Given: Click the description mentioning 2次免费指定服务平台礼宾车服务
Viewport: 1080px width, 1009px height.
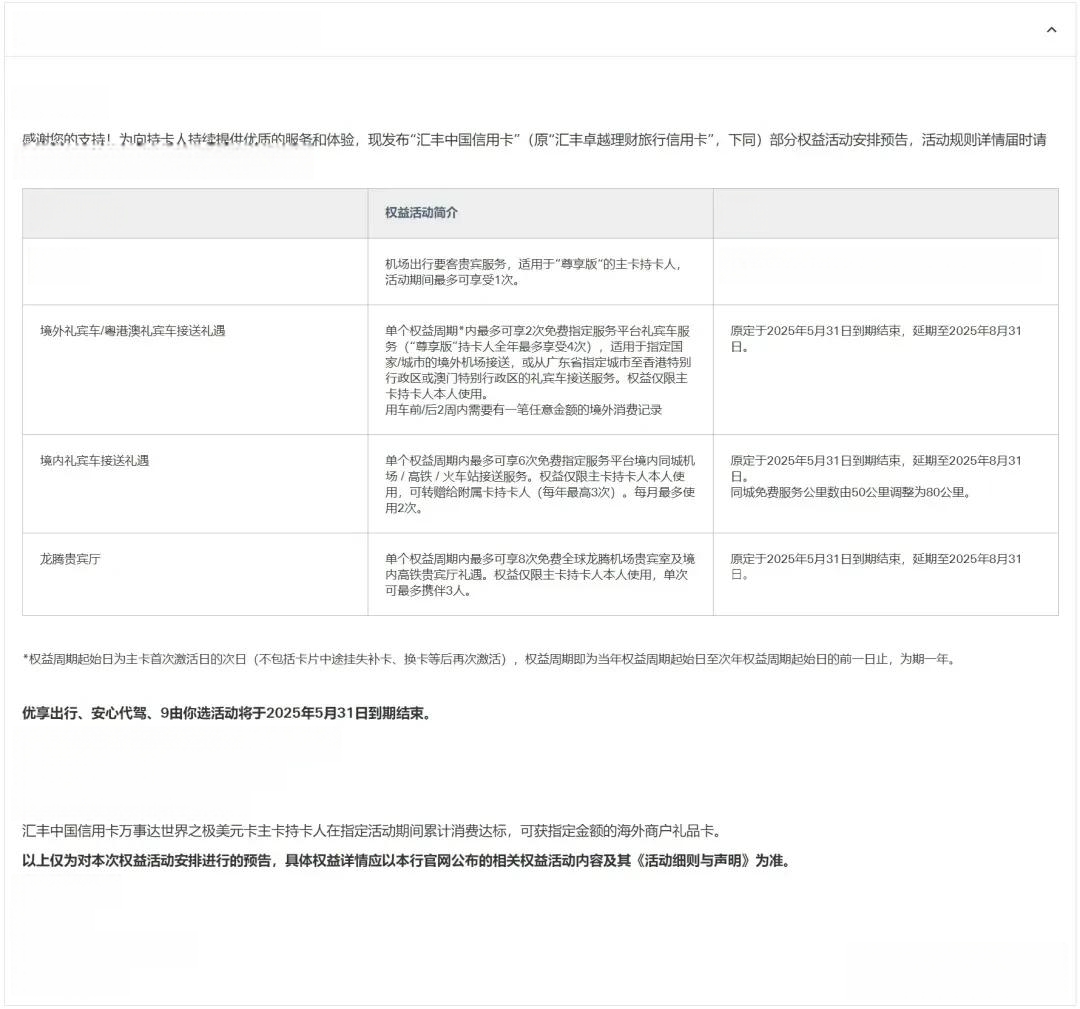Looking at the screenshot, I should 539,371.
